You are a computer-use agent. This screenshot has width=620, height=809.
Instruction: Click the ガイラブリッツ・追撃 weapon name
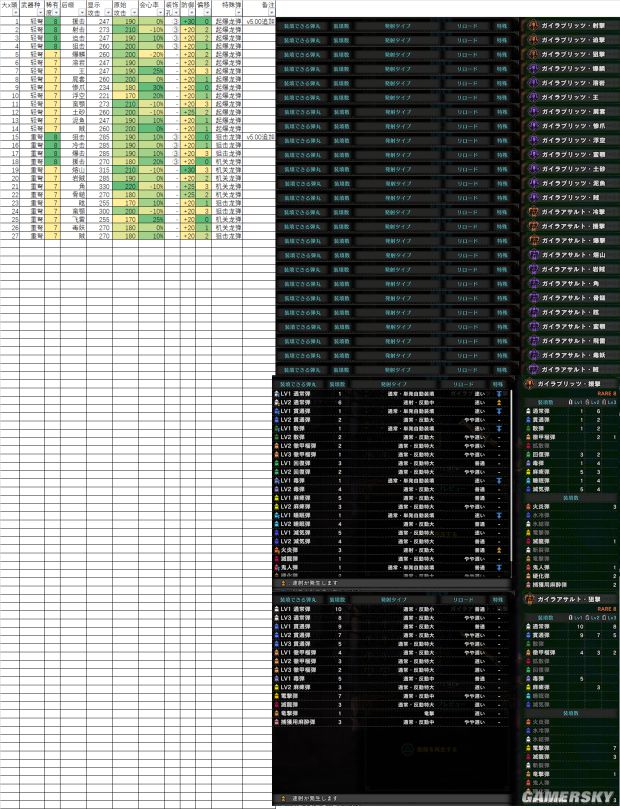click(x=579, y=41)
